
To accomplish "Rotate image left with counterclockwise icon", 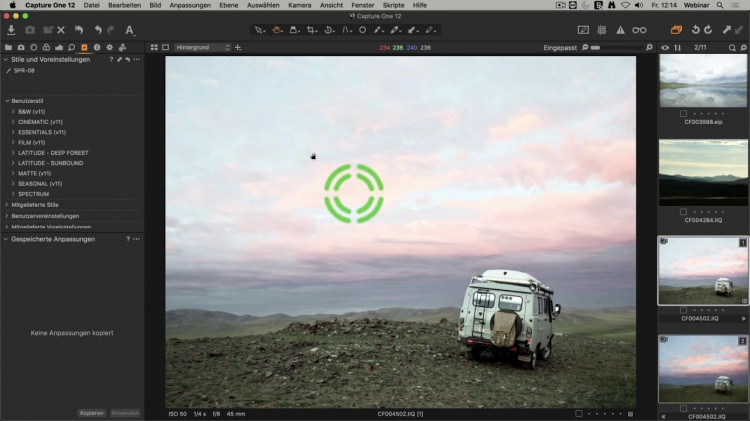I will (695, 30).
